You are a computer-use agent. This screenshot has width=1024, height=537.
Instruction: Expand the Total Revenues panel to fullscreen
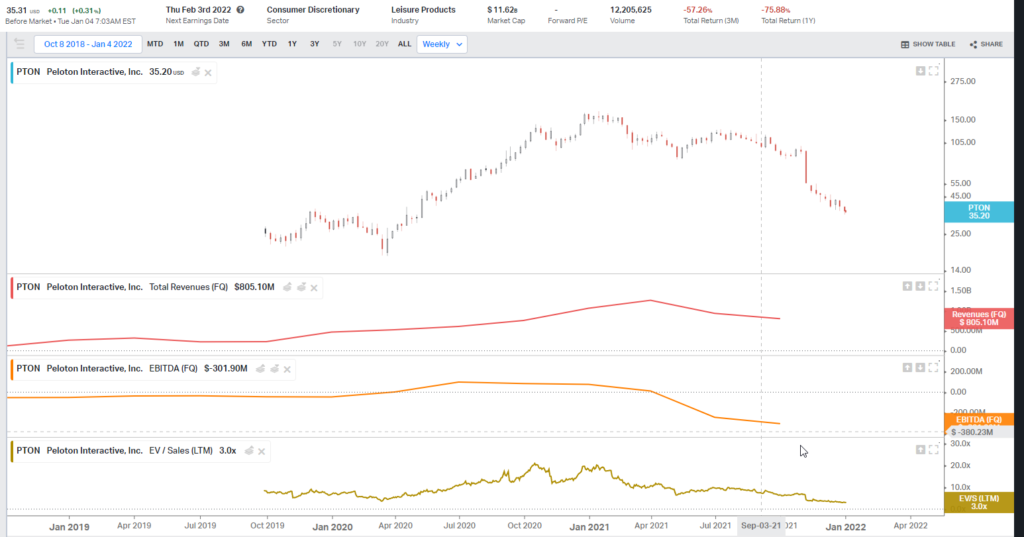tap(934, 286)
